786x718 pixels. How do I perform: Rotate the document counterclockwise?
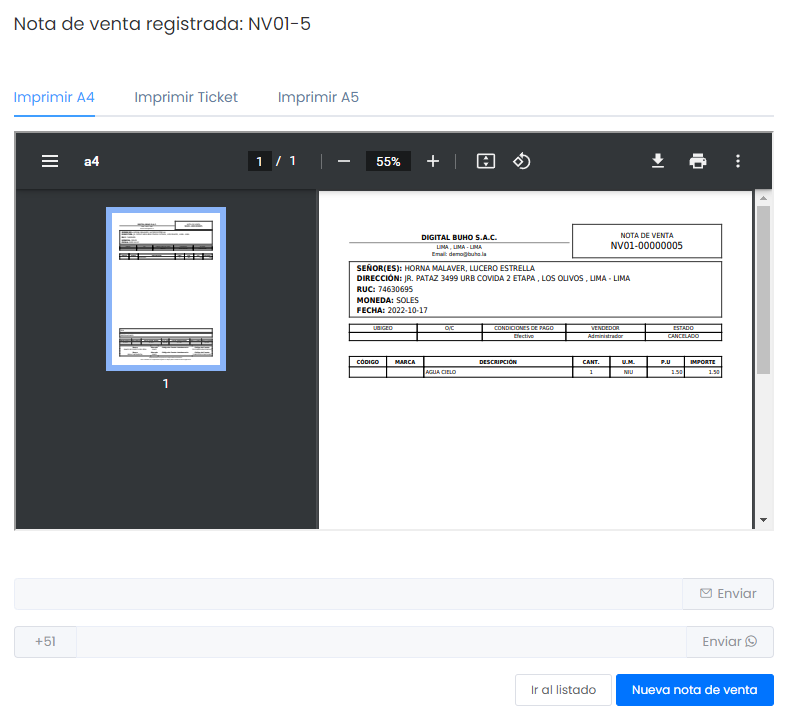tap(521, 161)
